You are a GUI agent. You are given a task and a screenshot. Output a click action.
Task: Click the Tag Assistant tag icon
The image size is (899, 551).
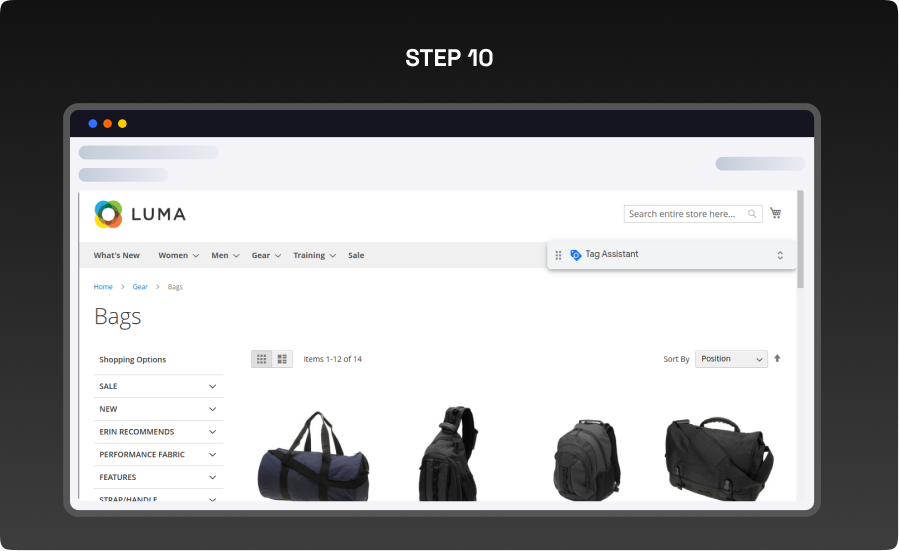tap(575, 255)
